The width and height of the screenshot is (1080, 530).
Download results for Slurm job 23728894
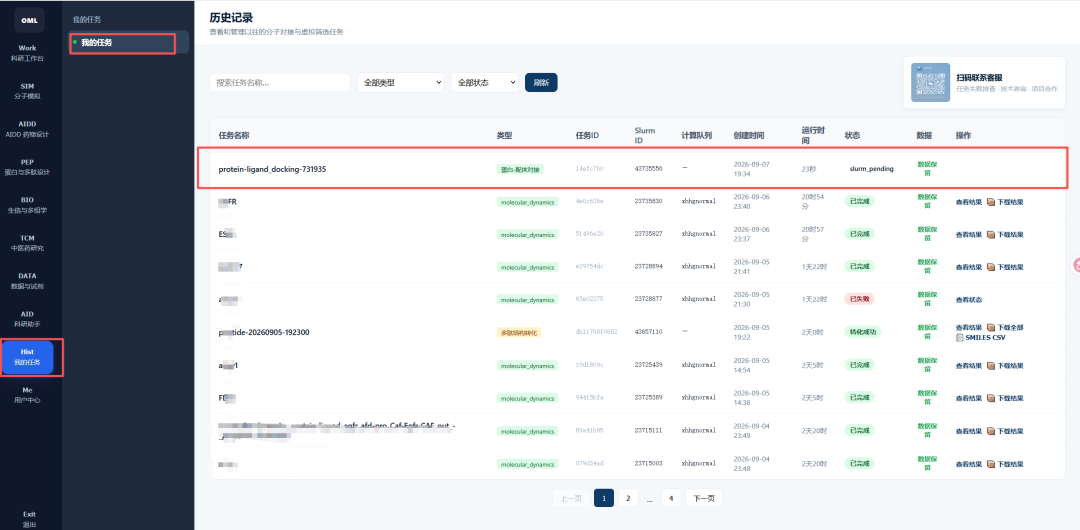(1005, 267)
